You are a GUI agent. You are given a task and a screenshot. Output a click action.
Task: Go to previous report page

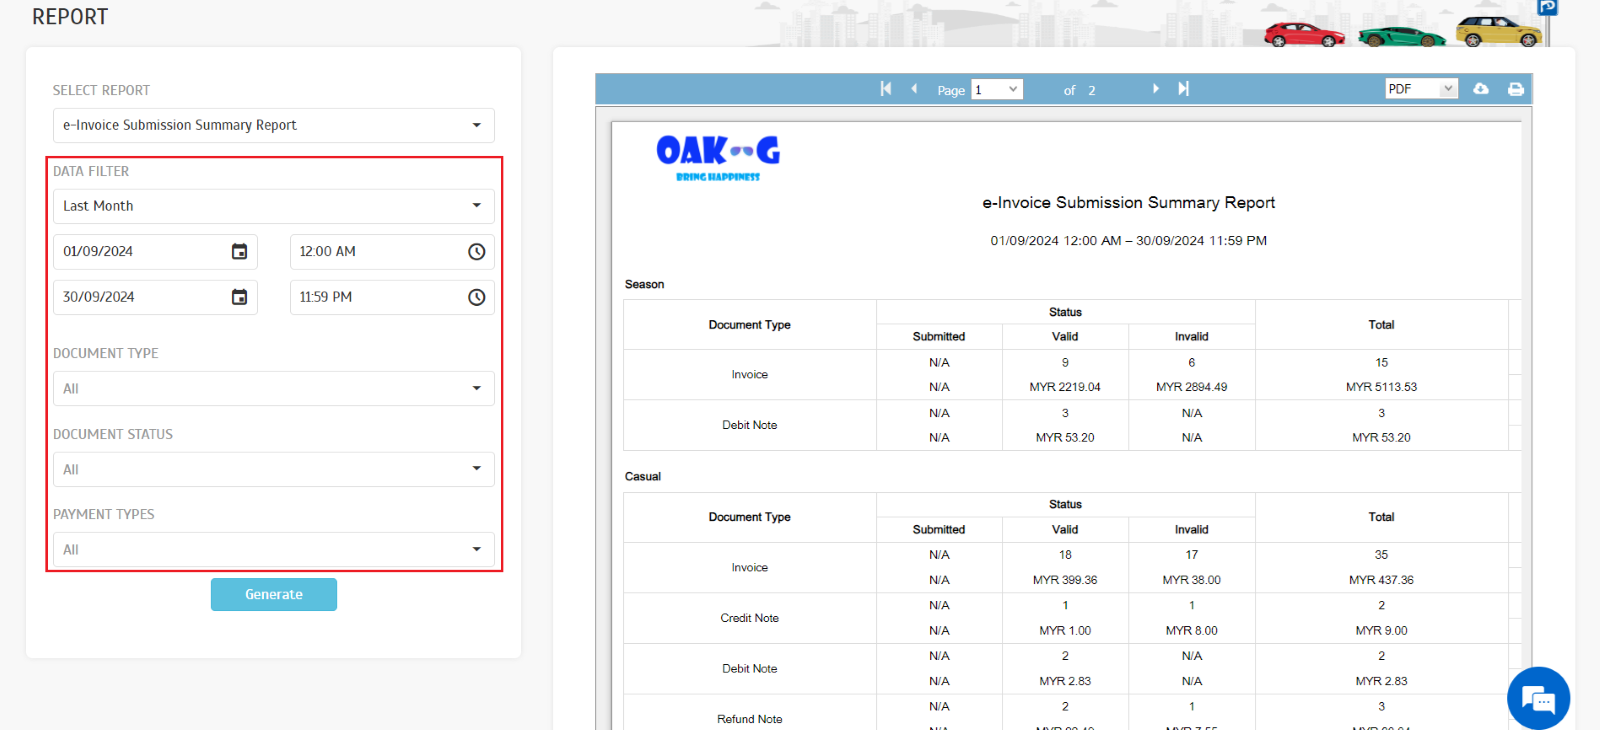tap(914, 89)
